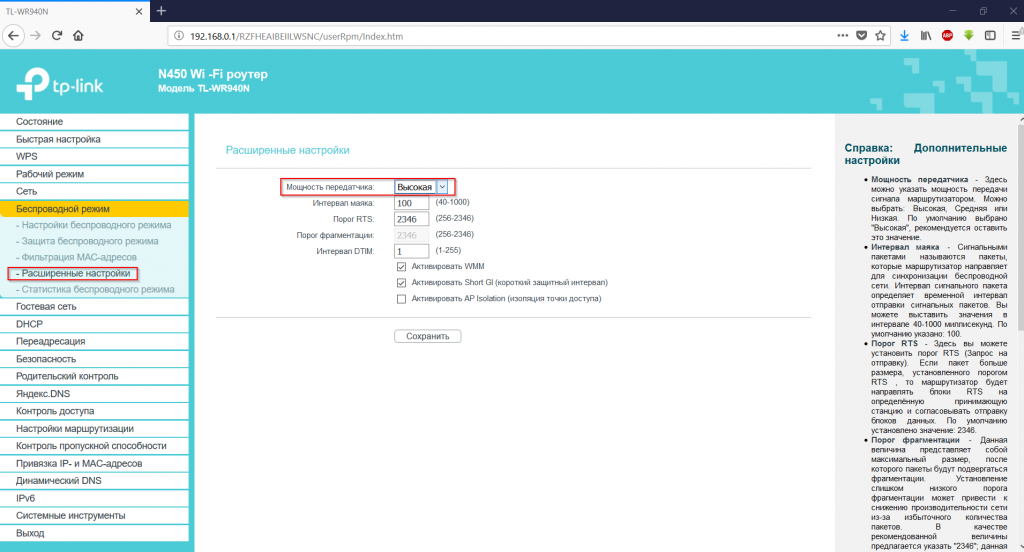Uncheck Активировать Short GI checkbox
Image resolution: width=1024 pixels, height=552 pixels.
(401, 283)
